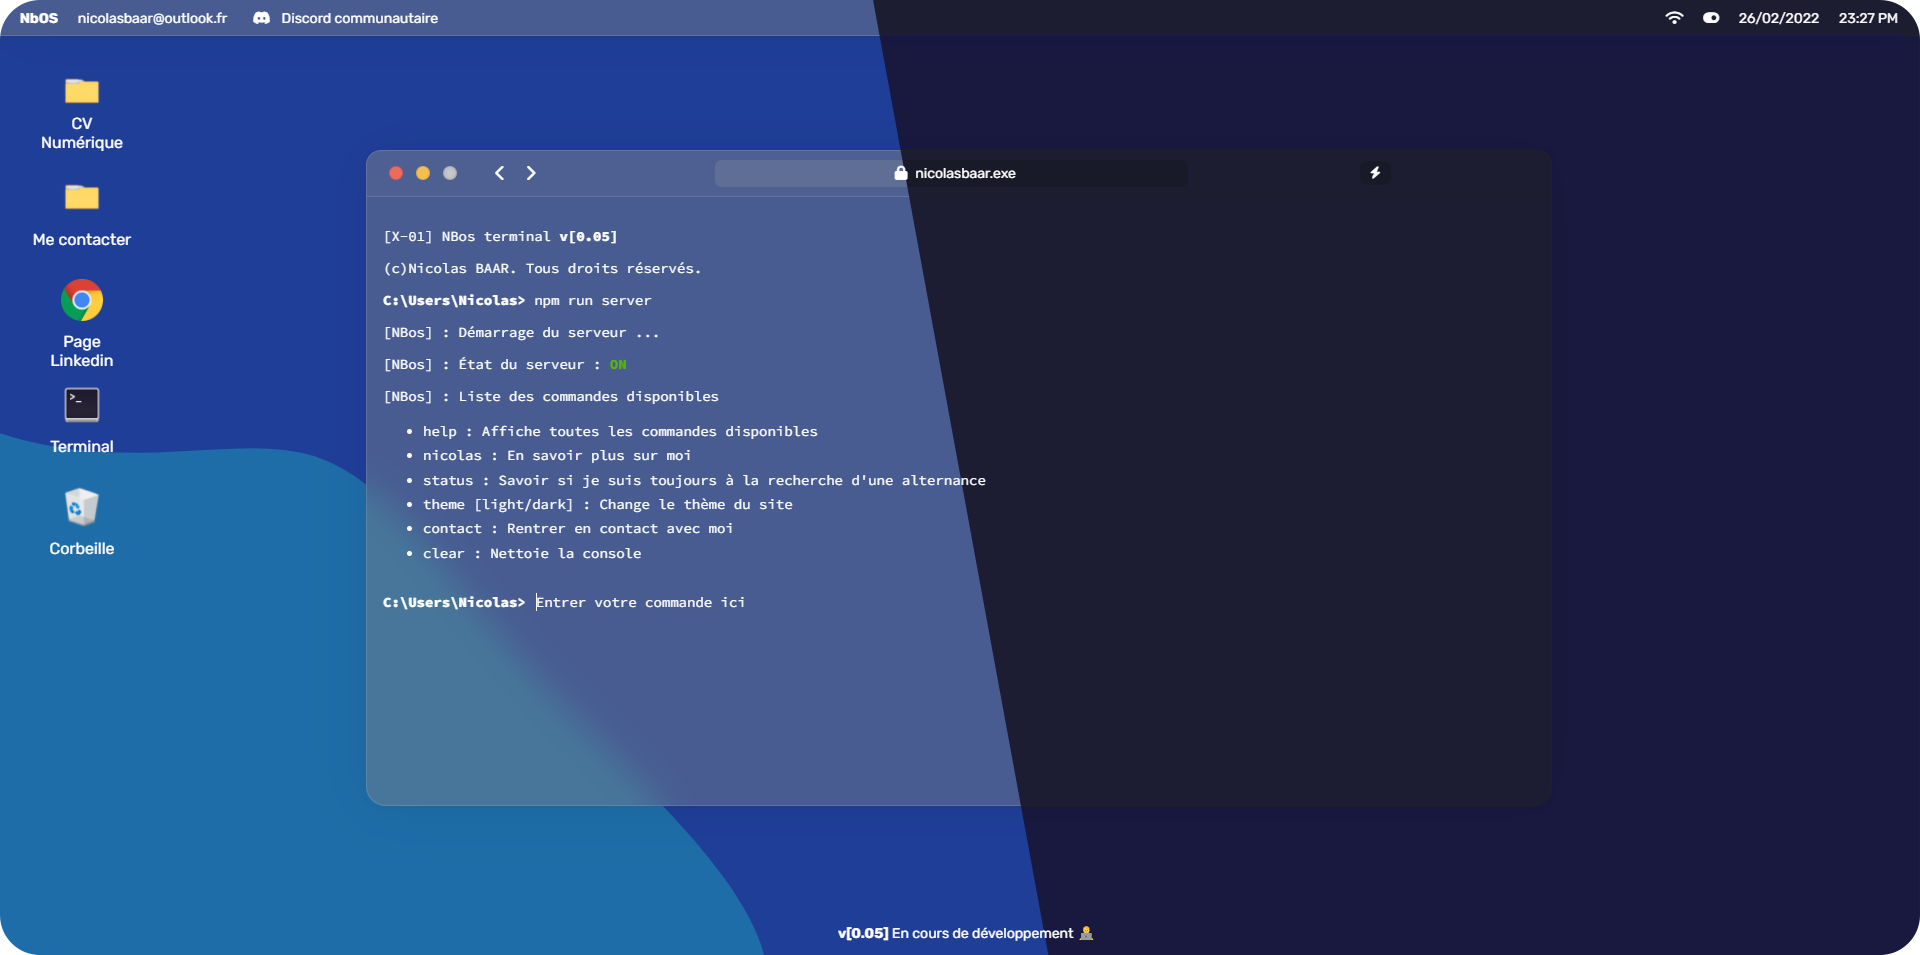Launch the Terminal desktop icon
The width and height of the screenshot is (1920, 955).
(x=82, y=405)
